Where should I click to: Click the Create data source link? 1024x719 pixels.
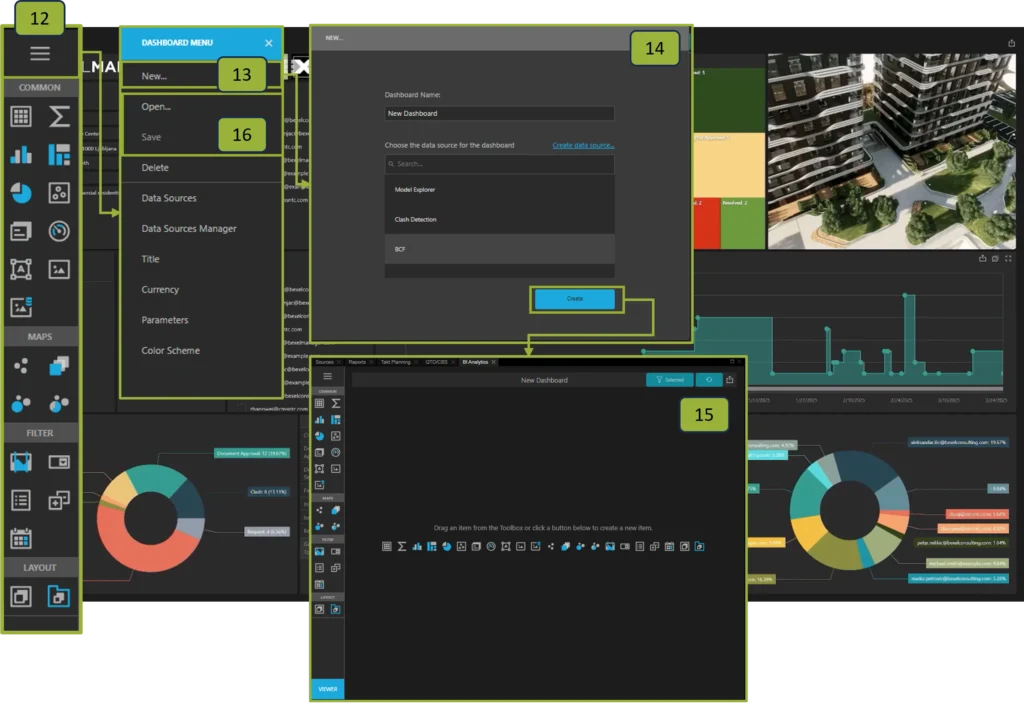pyautogui.click(x=582, y=145)
